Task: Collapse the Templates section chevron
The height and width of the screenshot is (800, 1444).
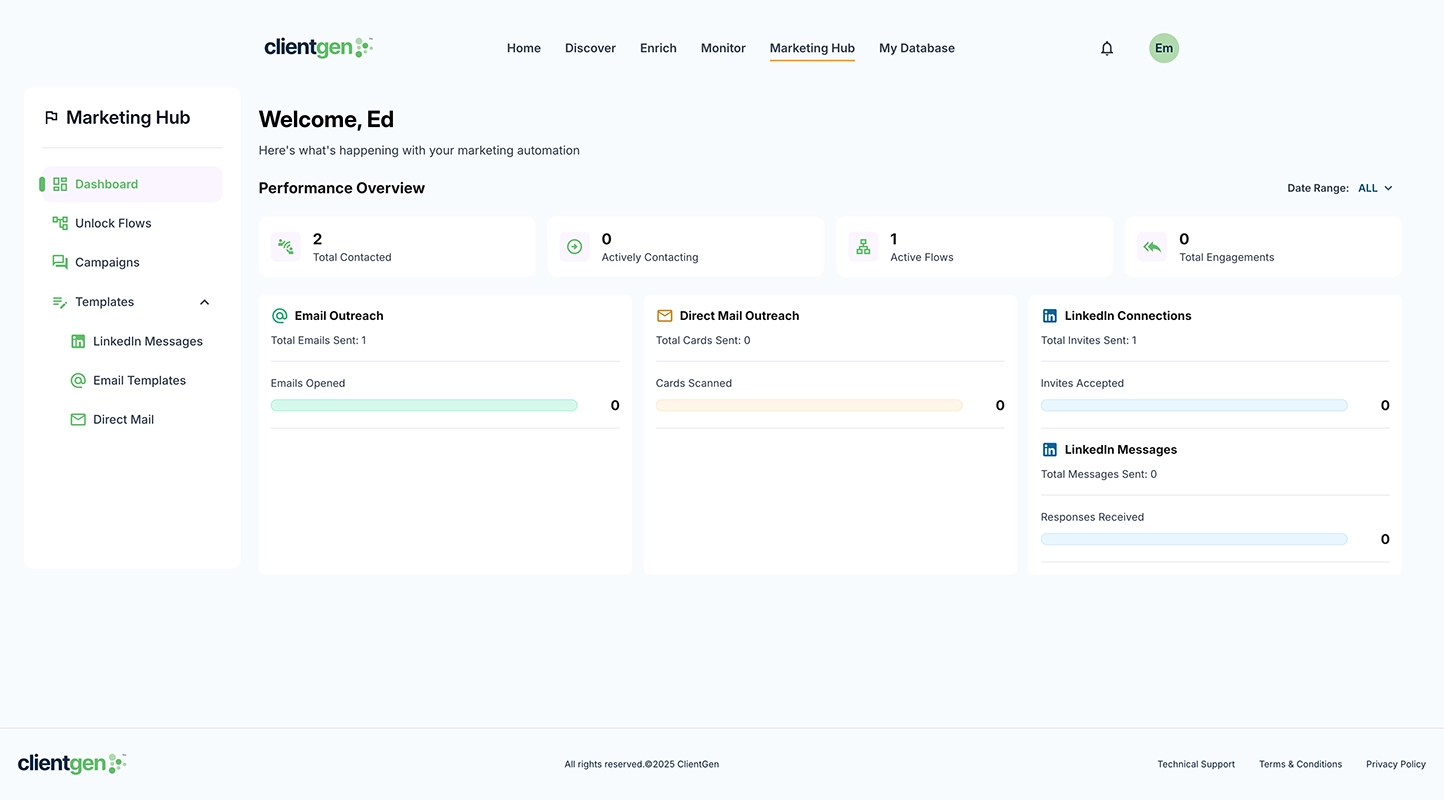Action: 205,302
